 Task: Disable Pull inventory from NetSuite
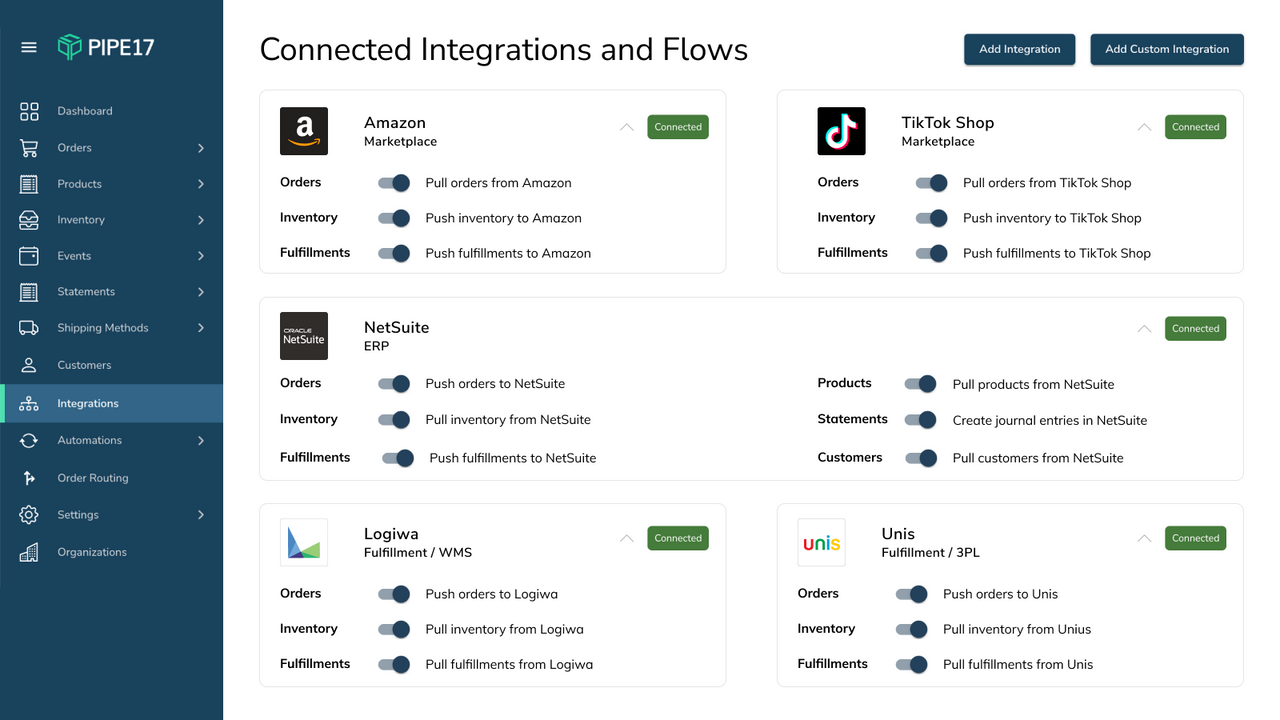click(394, 420)
